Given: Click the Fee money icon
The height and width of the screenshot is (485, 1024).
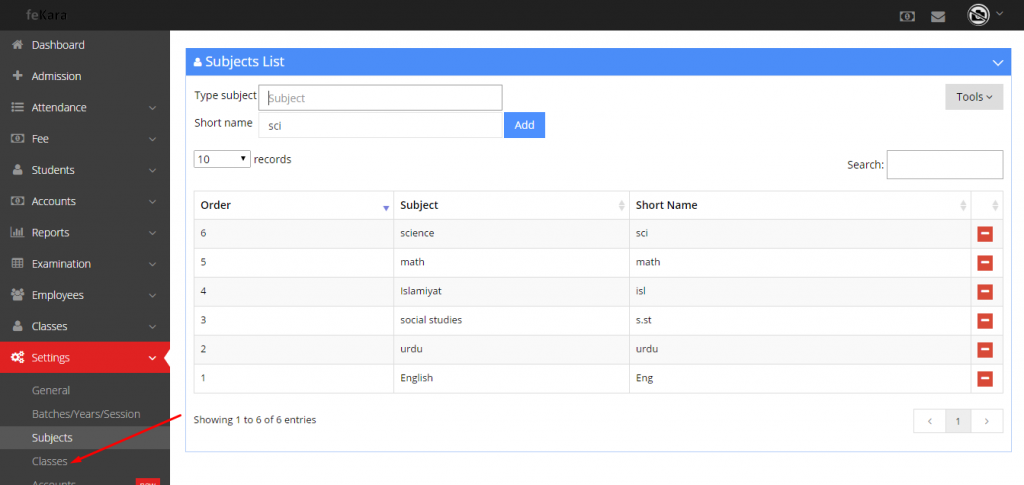Looking at the screenshot, I should click(18, 138).
